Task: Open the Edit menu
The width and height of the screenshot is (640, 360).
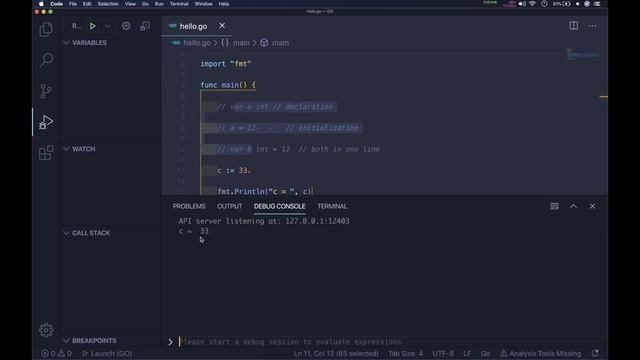Action: [x=87, y=4]
